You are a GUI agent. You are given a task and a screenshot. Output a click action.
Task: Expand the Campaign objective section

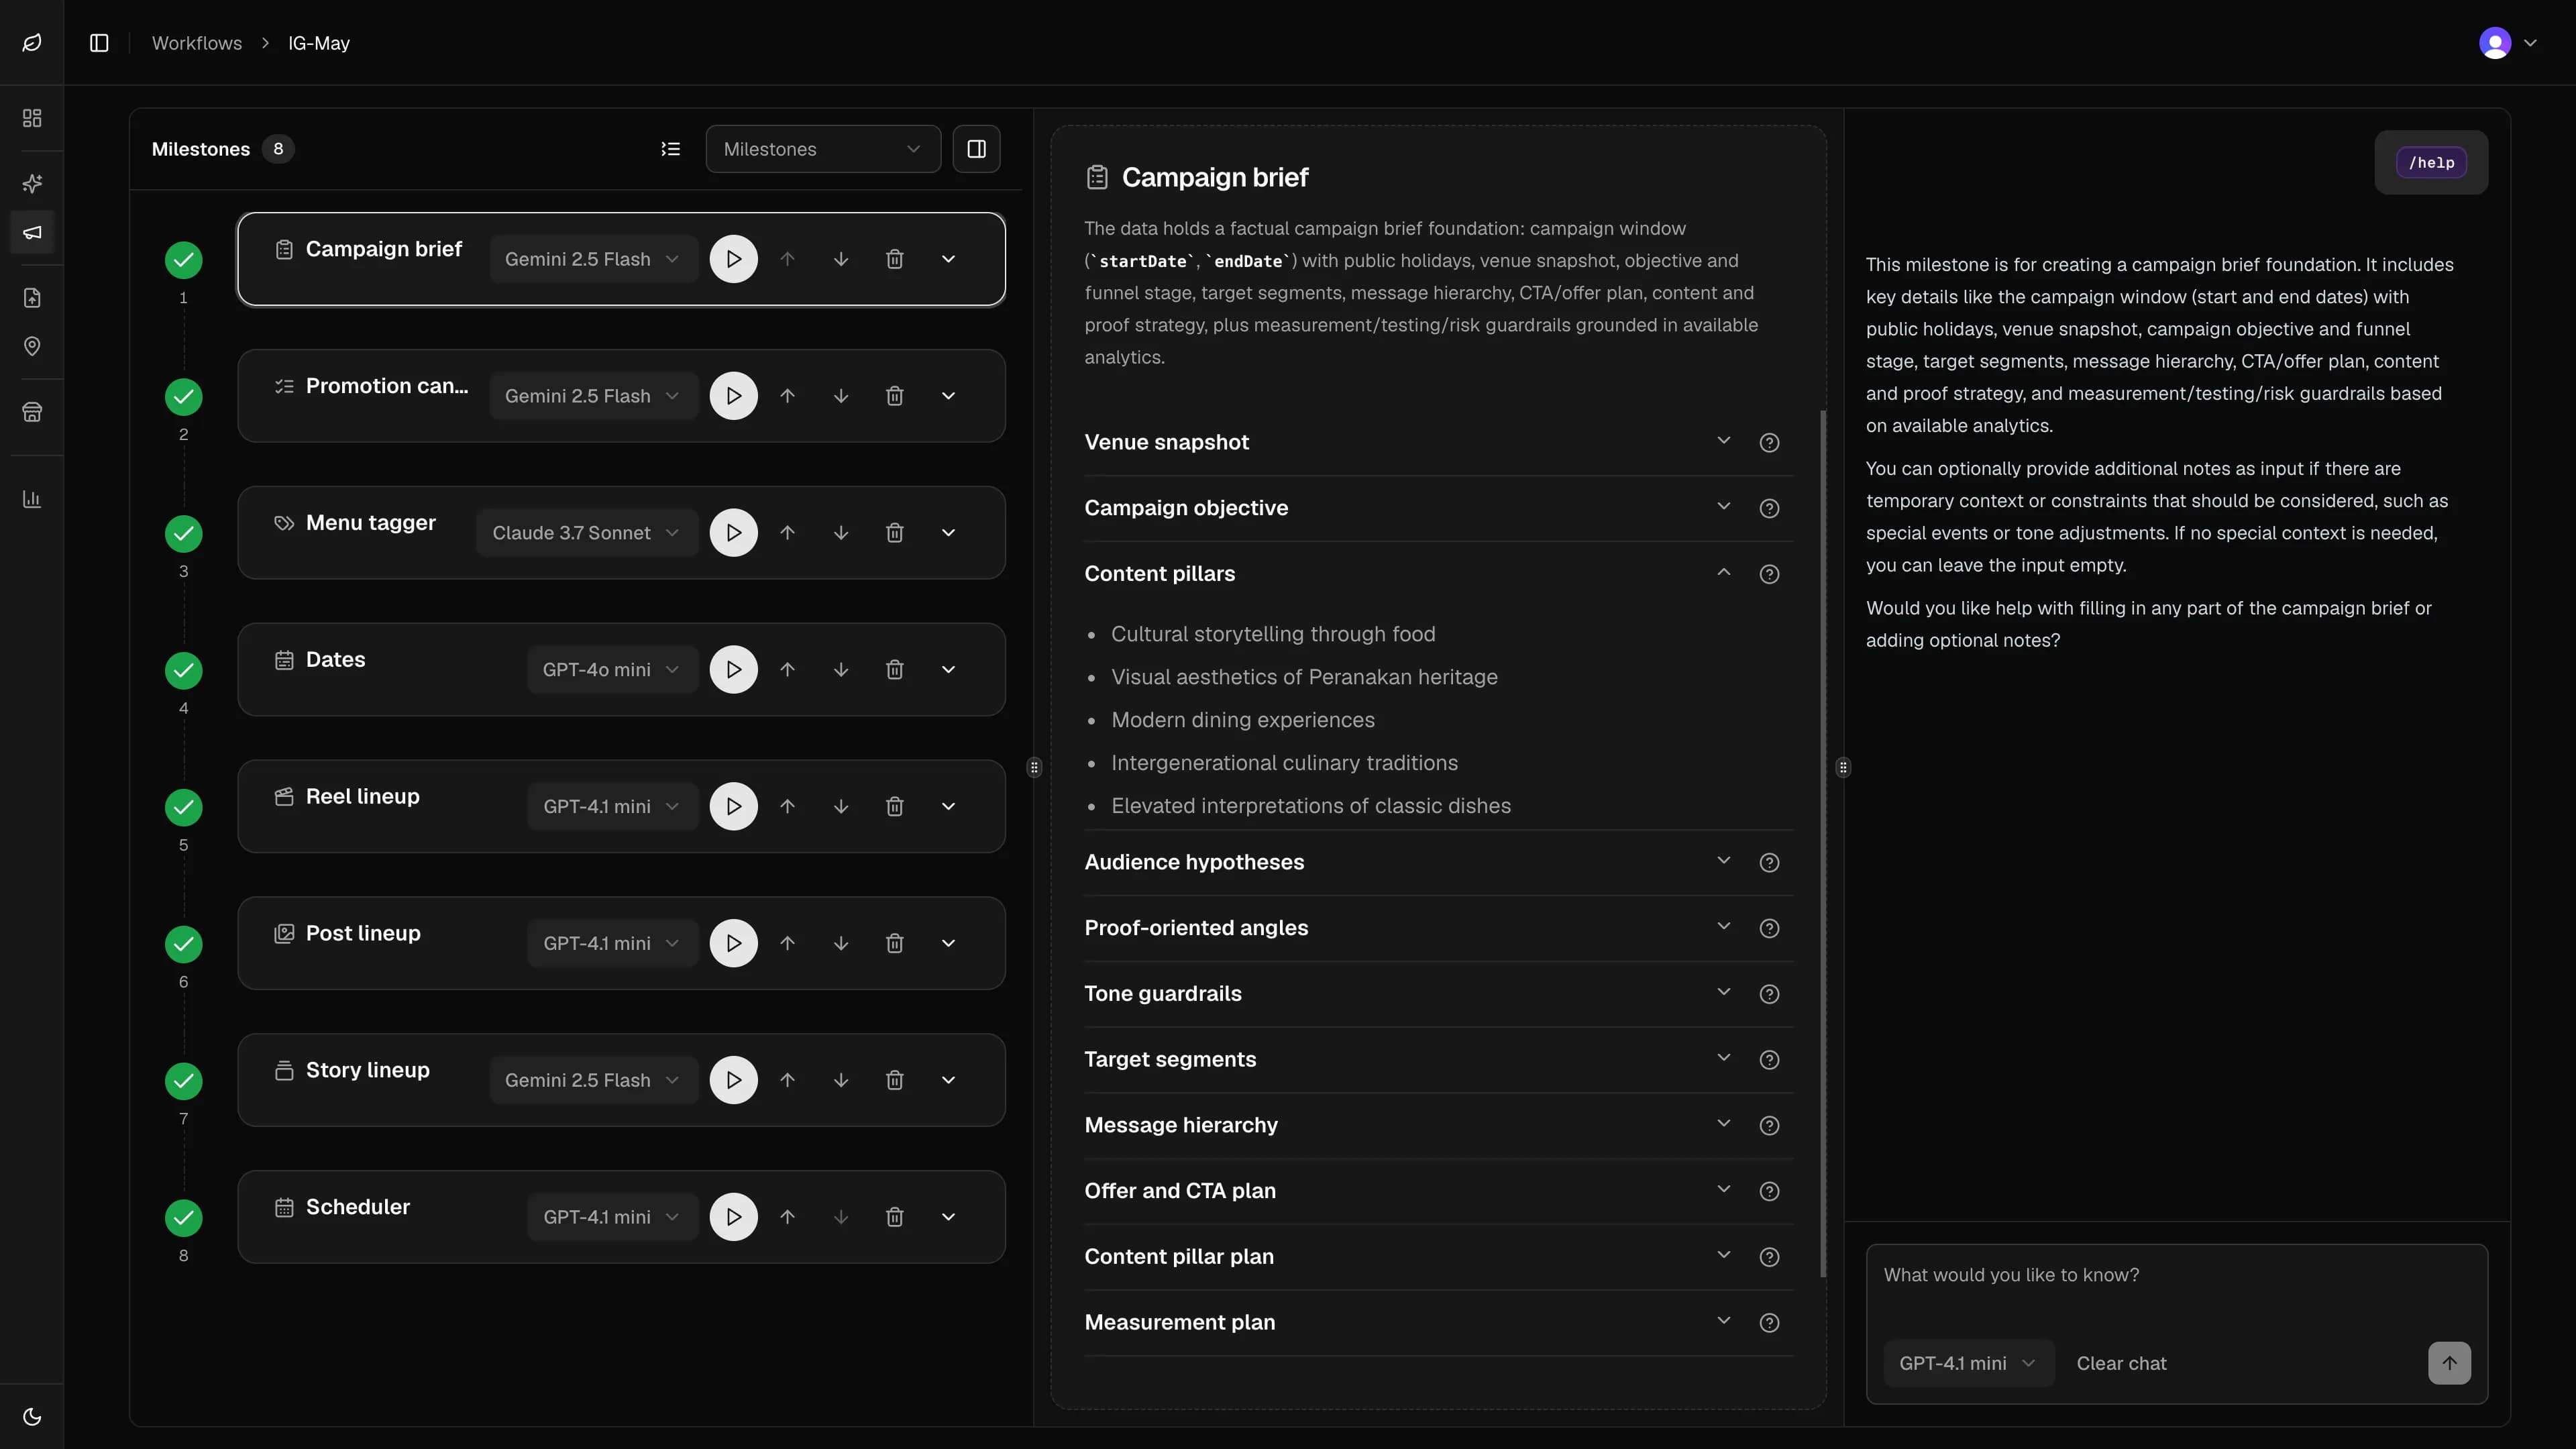[x=1724, y=507]
